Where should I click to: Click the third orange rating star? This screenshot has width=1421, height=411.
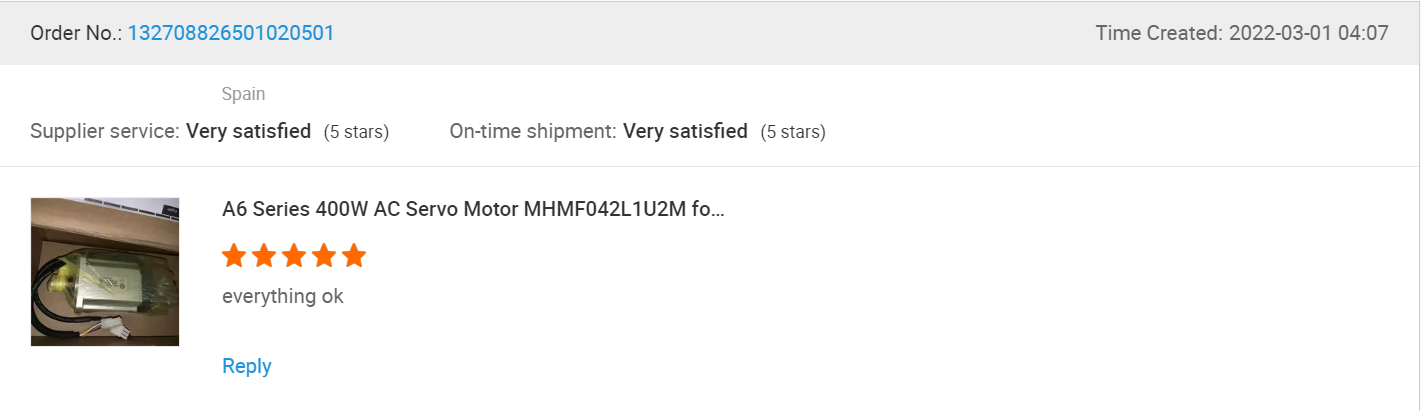coord(294,256)
